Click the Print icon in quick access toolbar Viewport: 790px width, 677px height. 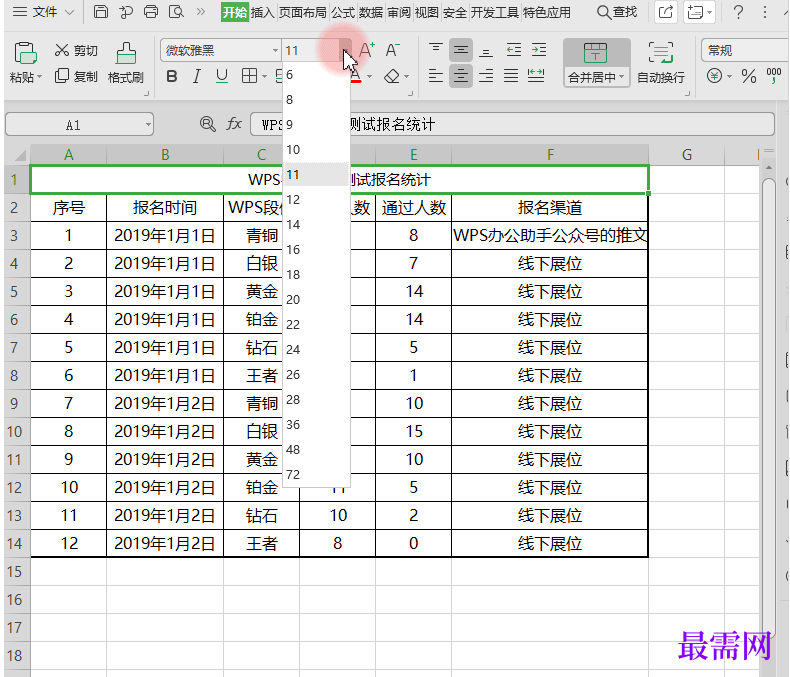[x=151, y=12]
